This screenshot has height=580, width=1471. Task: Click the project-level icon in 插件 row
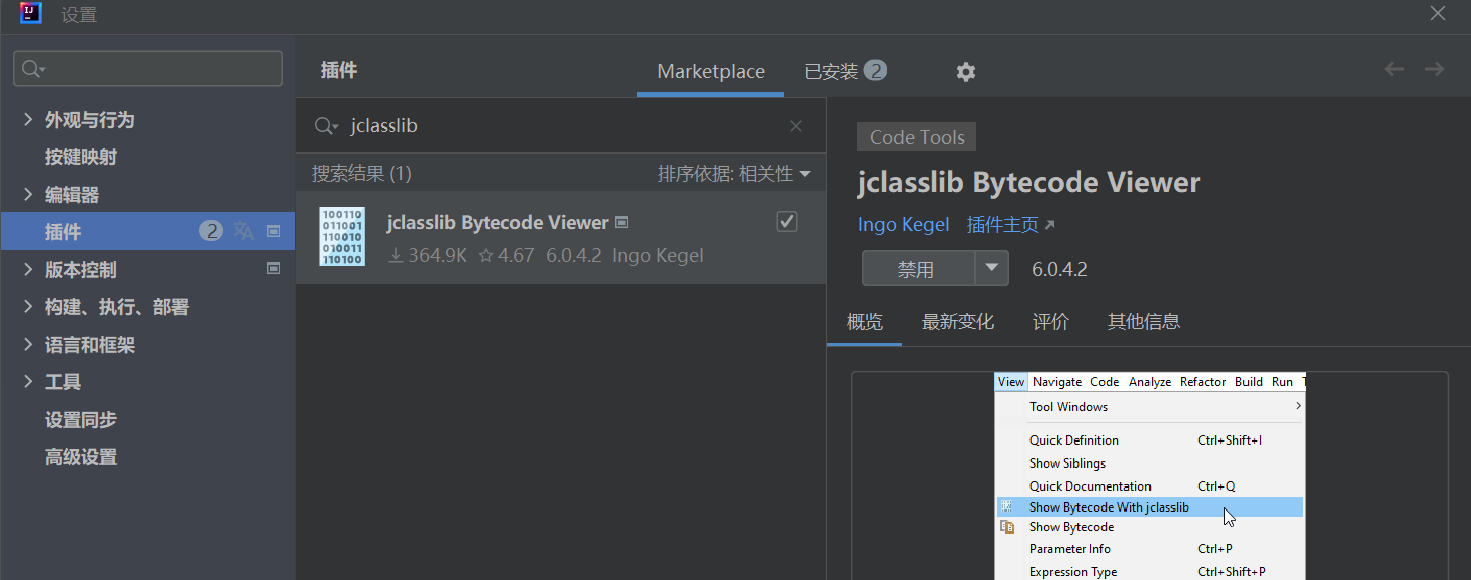[273, 232]
